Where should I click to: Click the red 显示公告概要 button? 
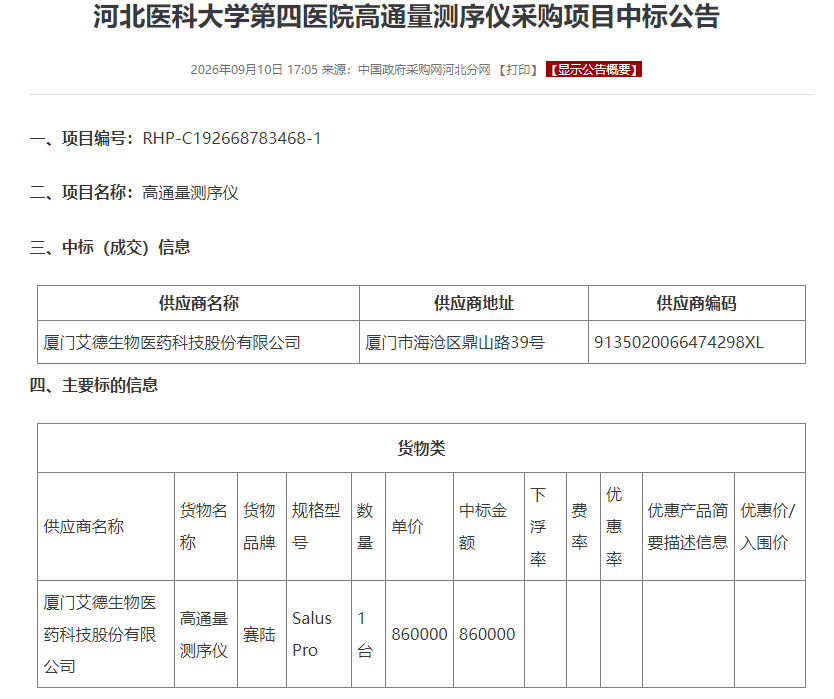594,70
